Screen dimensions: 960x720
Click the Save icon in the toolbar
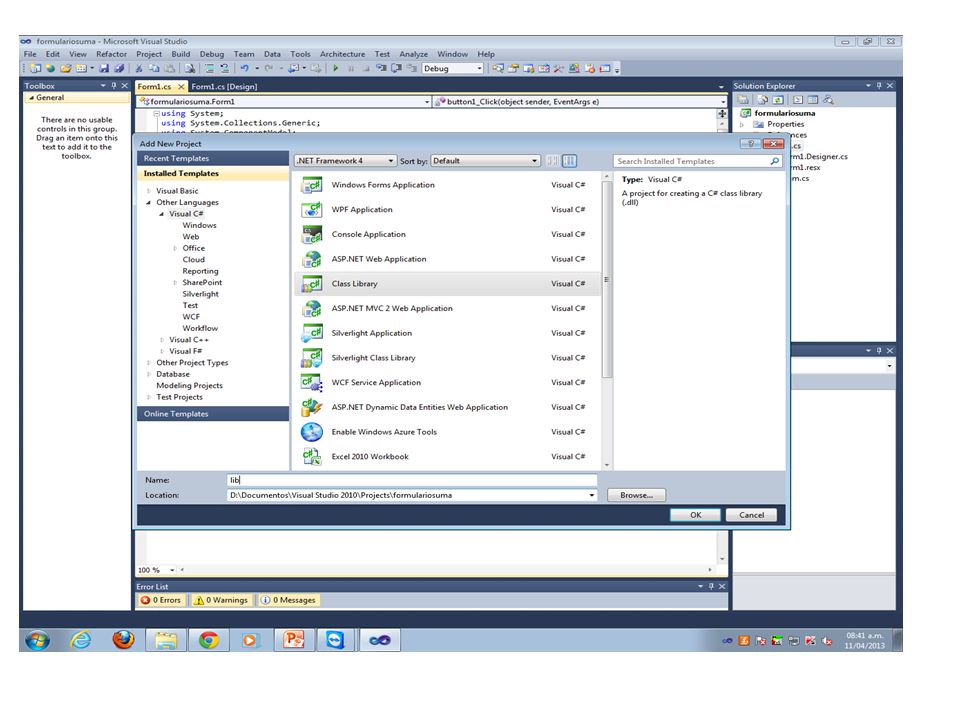[x=103, y=69]
